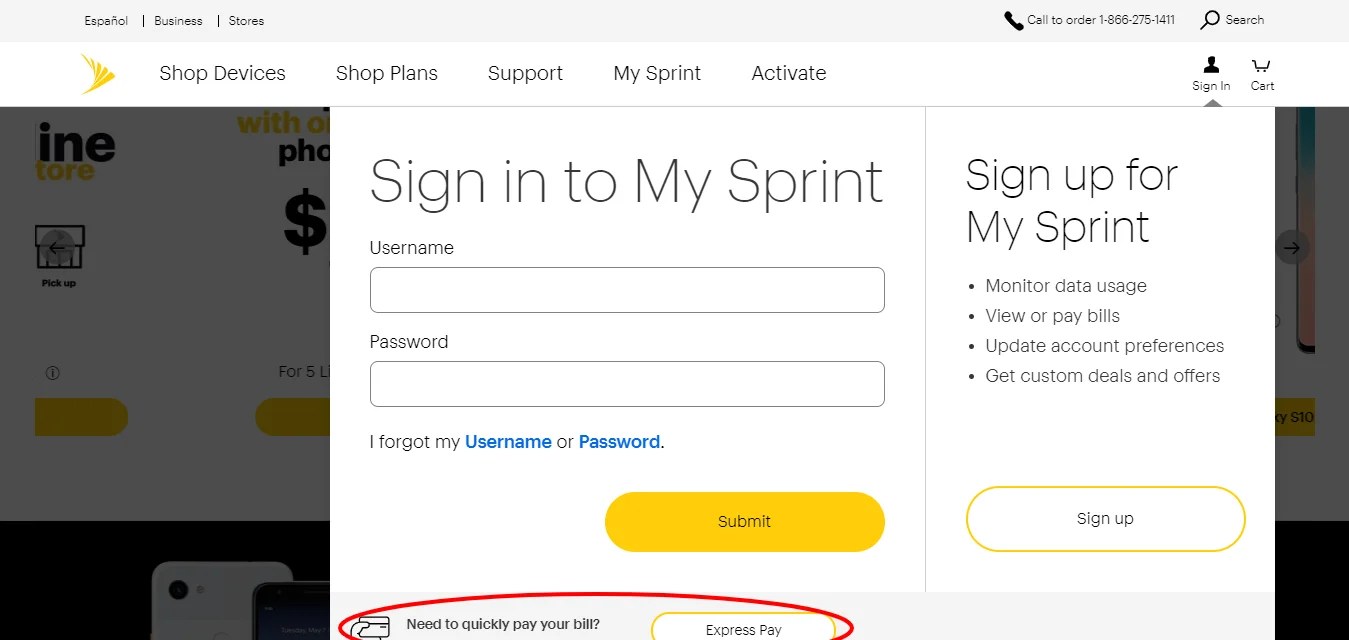Image resolution: width=1349 pixels, height=640 pixels.
Task: Open the shopping Cart
Action: (x=1261, y=72)
